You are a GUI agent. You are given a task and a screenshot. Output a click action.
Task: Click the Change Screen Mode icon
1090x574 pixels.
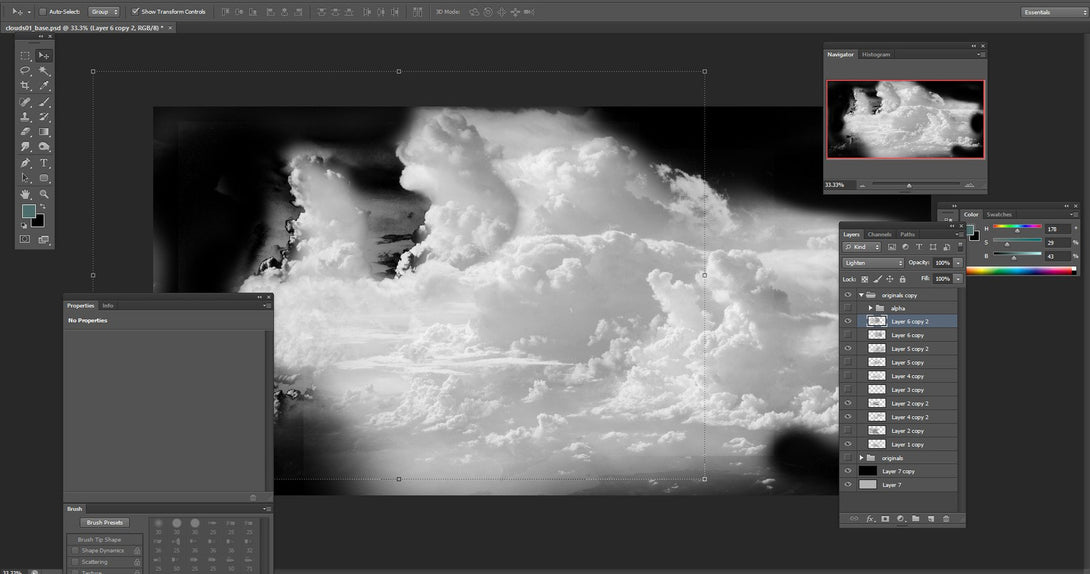(44, 239)
